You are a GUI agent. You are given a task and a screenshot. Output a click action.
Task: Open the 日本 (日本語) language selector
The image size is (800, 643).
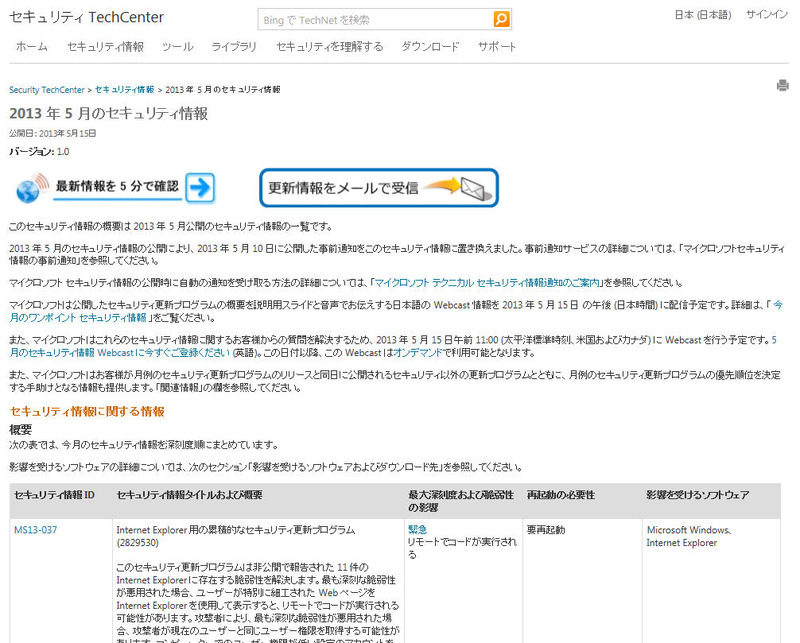pyautogui.click(x=702, y=15)
